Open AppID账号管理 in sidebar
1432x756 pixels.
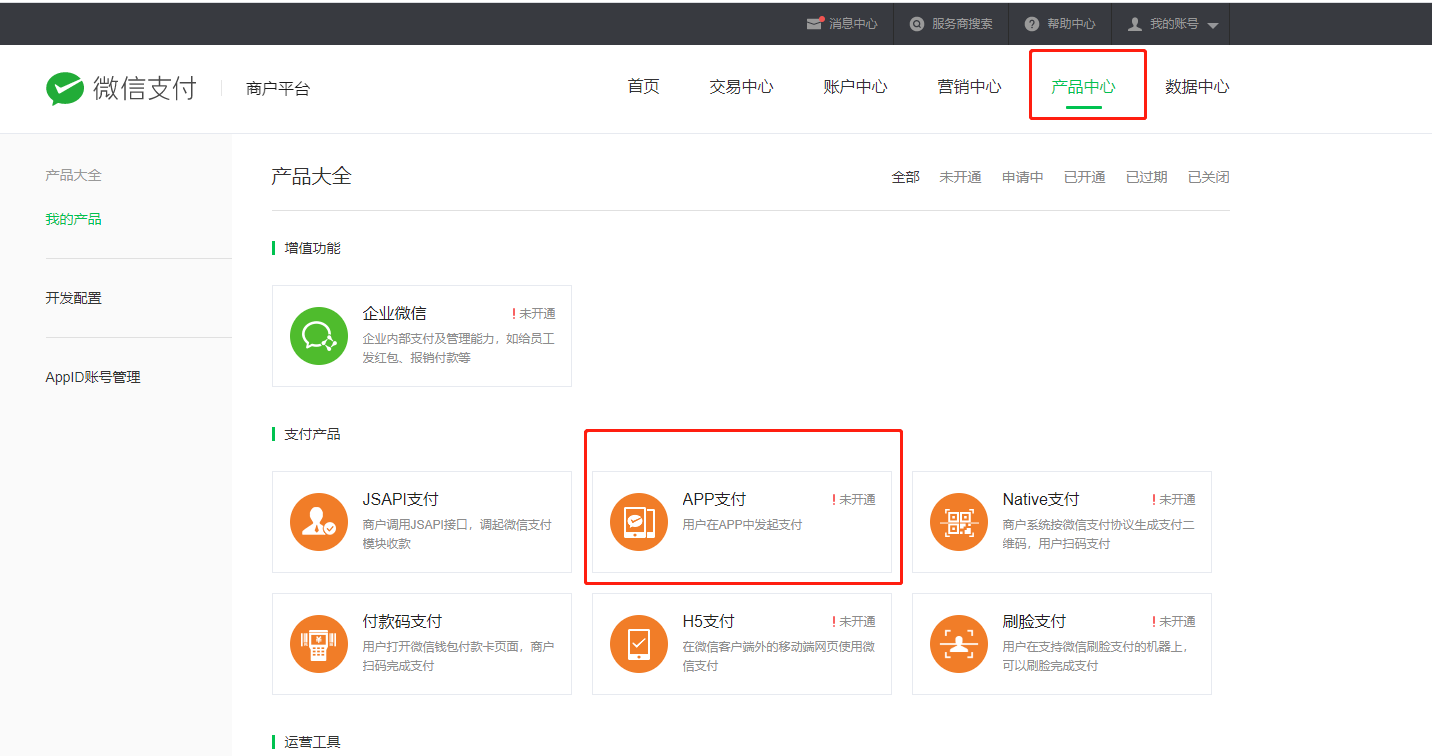93,377
